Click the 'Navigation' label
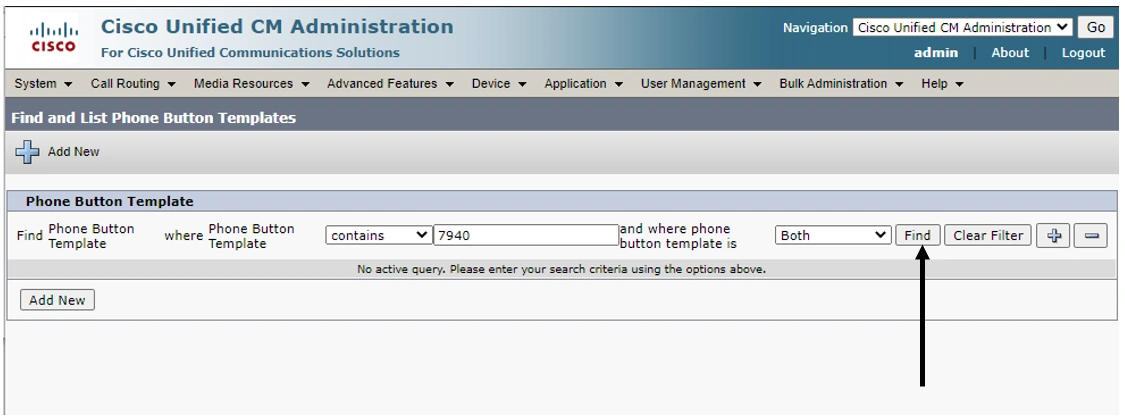Viewport: 1125px width, 418px height. [x=815, y=28]
